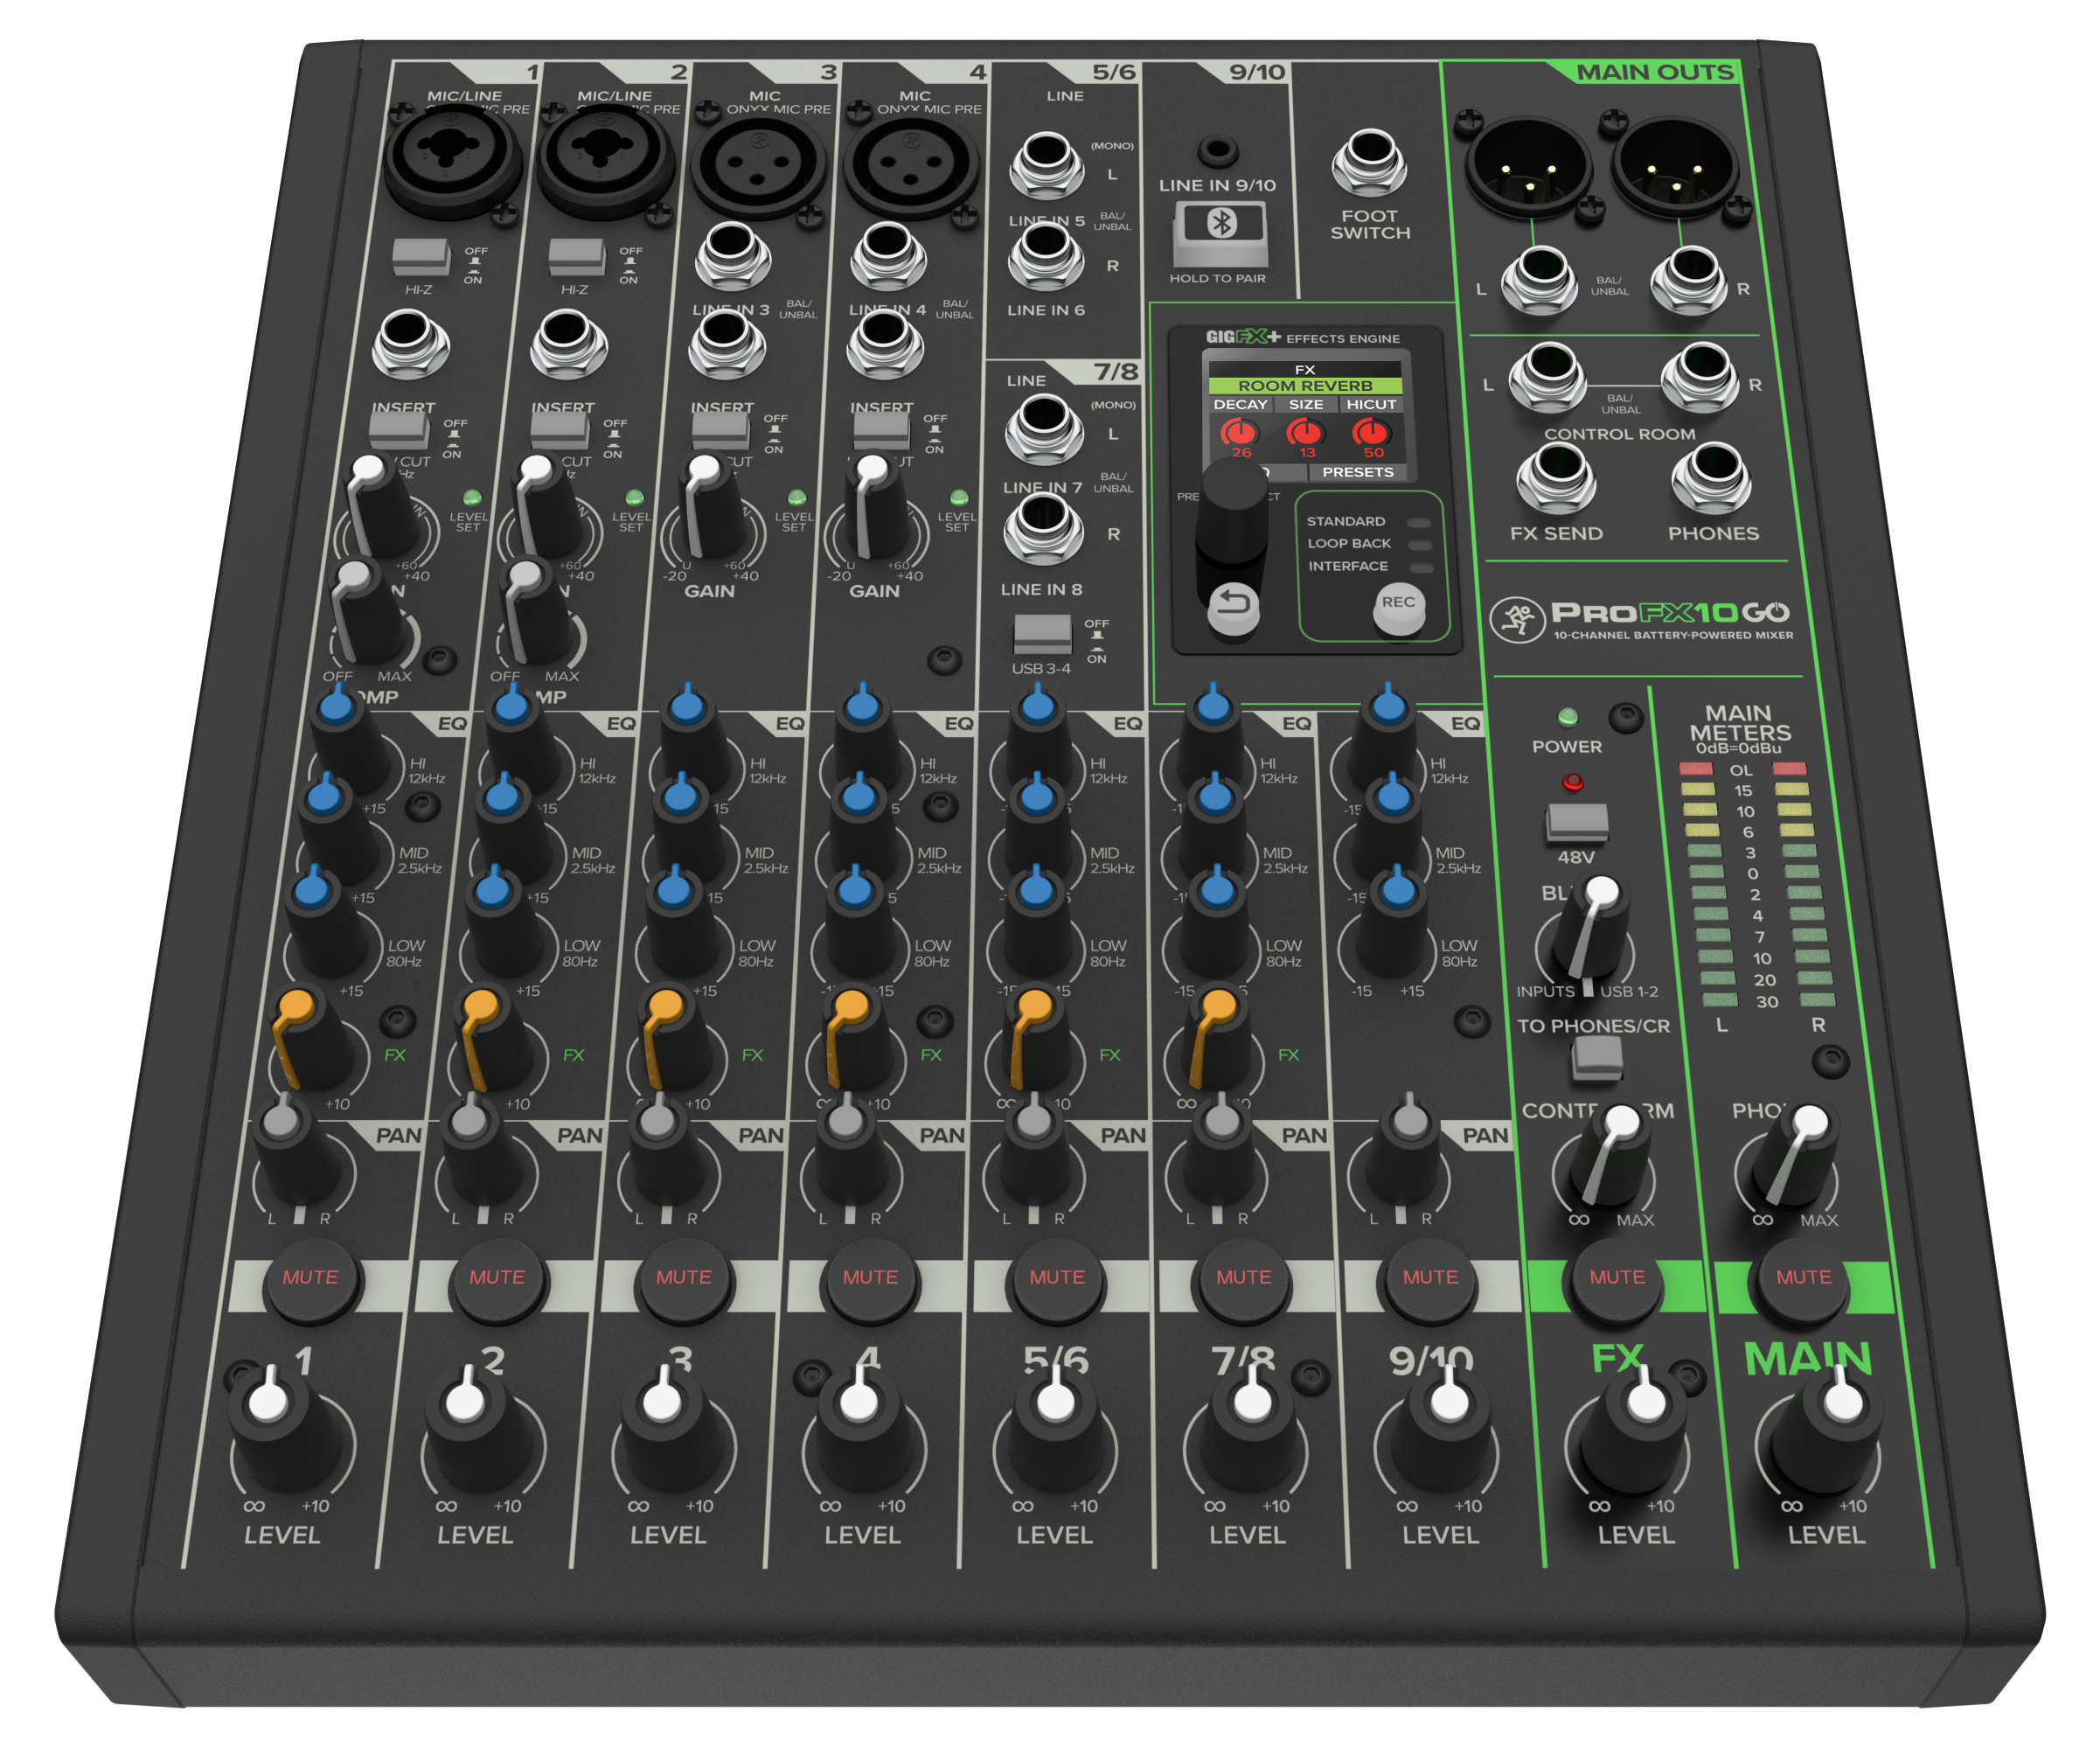The width and height of the screenshot is (2100, 1754).
Task: Tap the red DECAY knob on the FX display
Action: (x=1242, y=432)
